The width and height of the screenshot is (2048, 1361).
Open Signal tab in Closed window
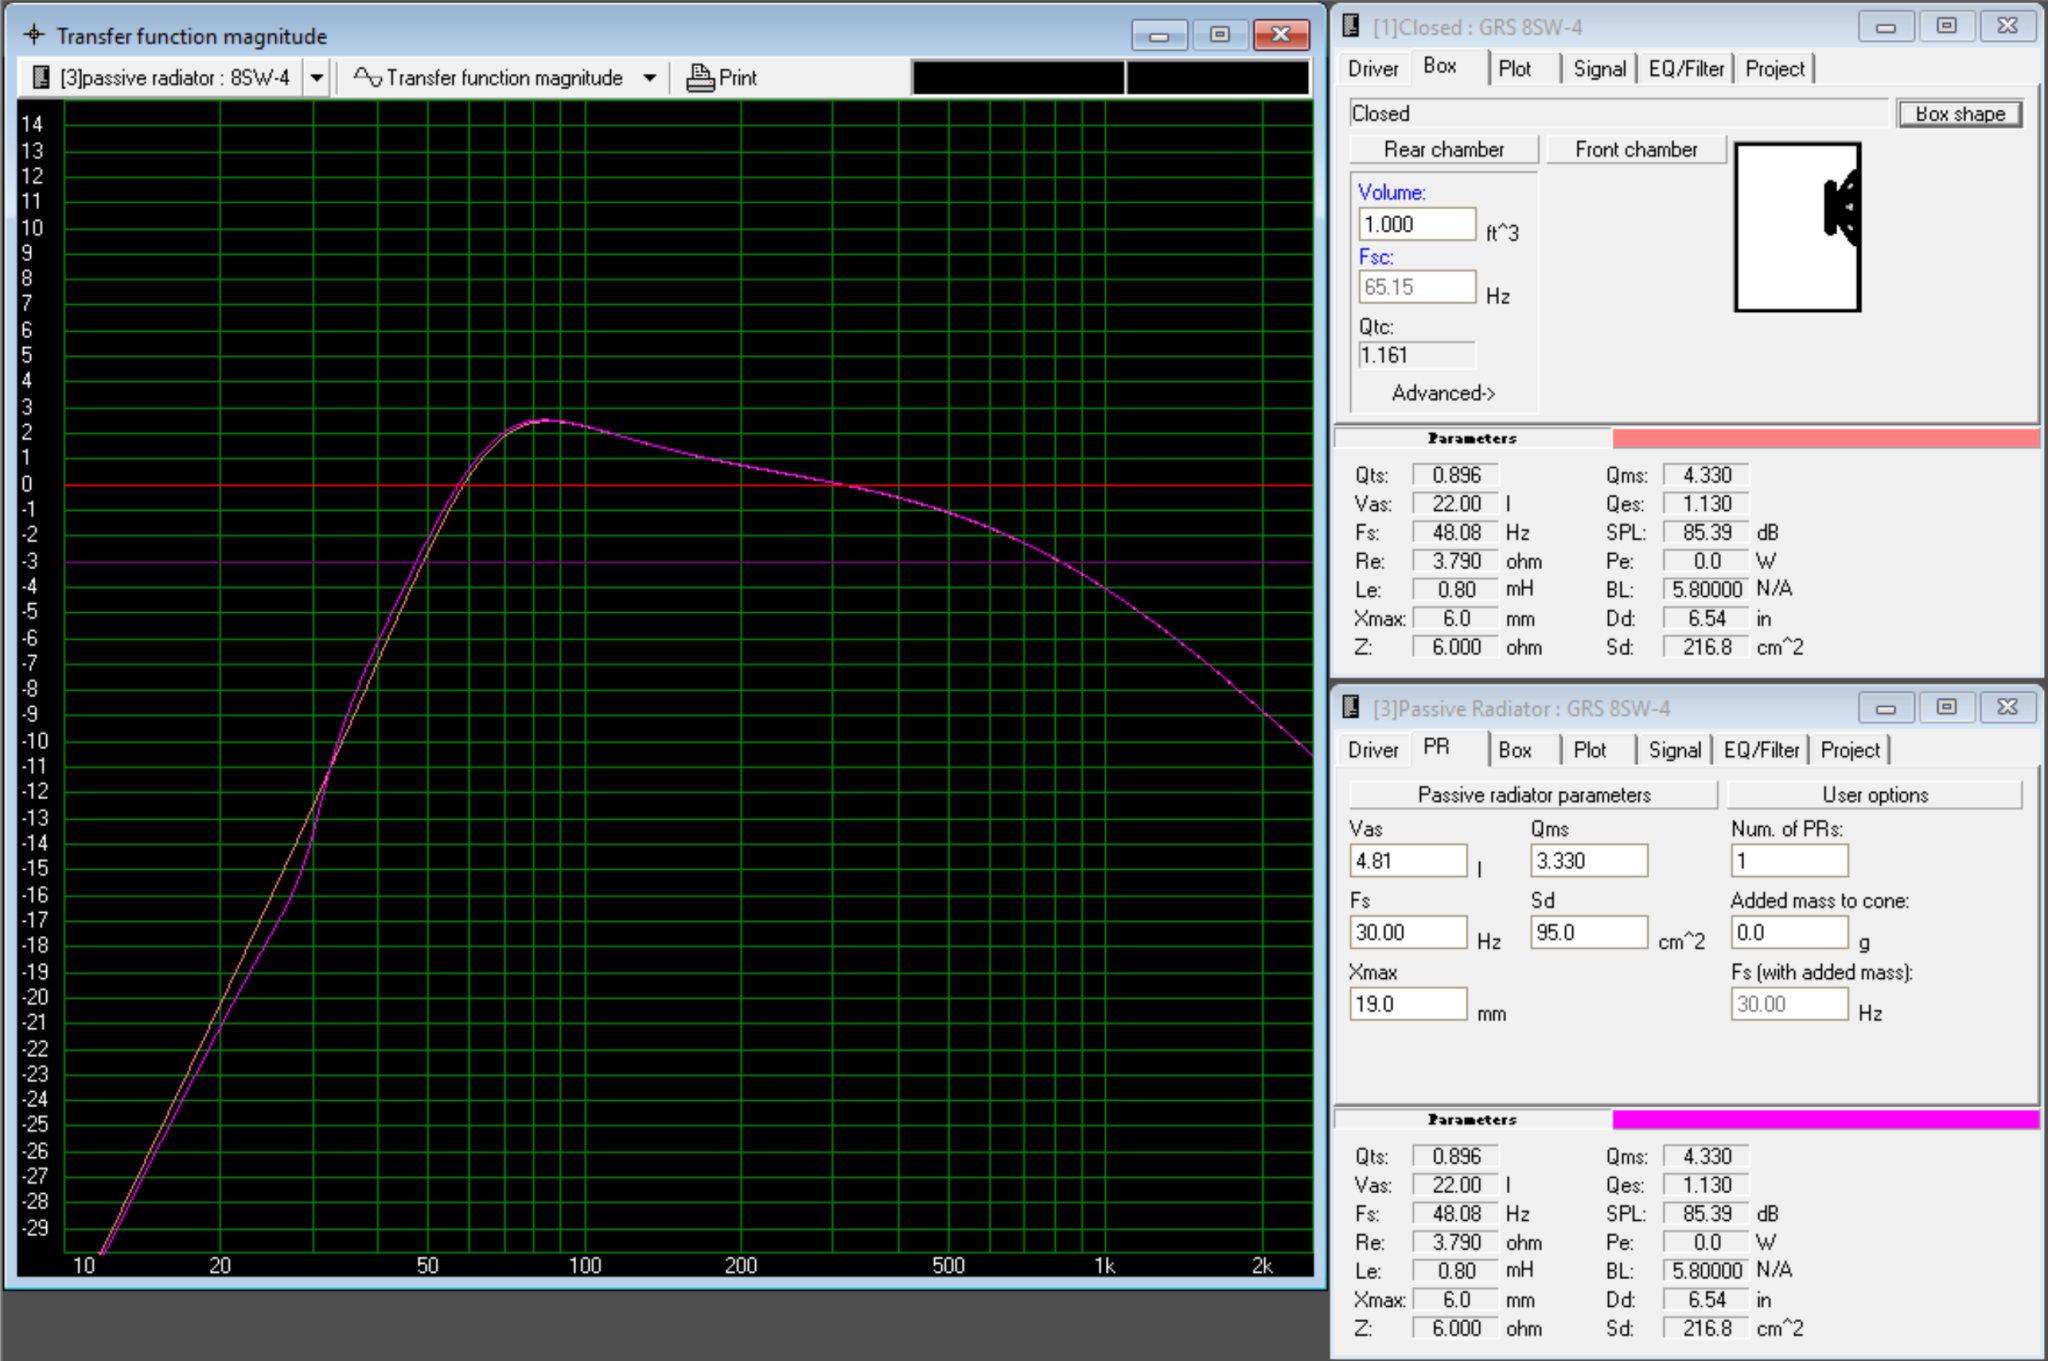(x=1599, y=69)
